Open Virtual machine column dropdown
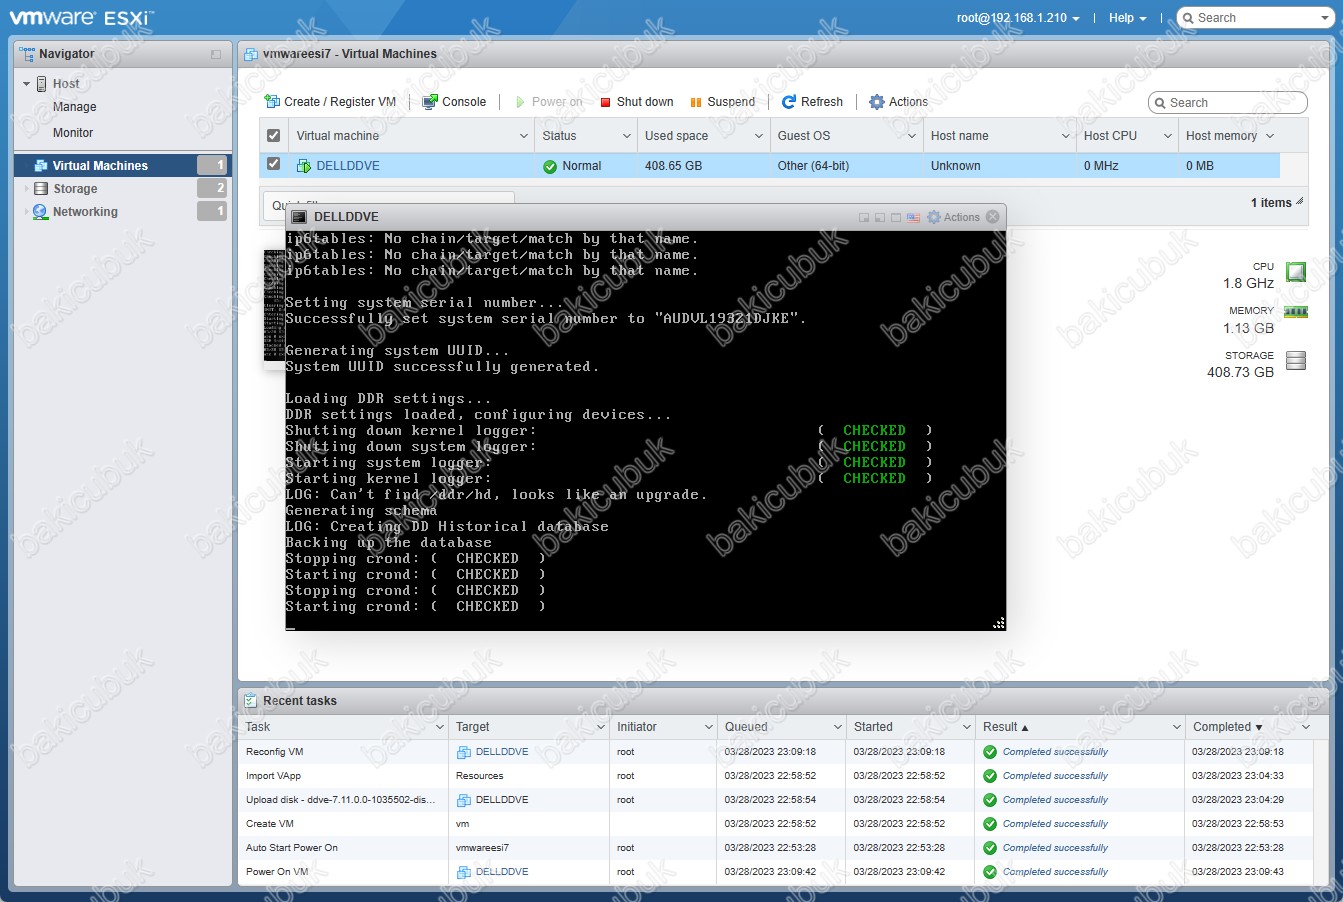Image resolution: width=1343 pixels, height=902 pixels. click(524, 136)
